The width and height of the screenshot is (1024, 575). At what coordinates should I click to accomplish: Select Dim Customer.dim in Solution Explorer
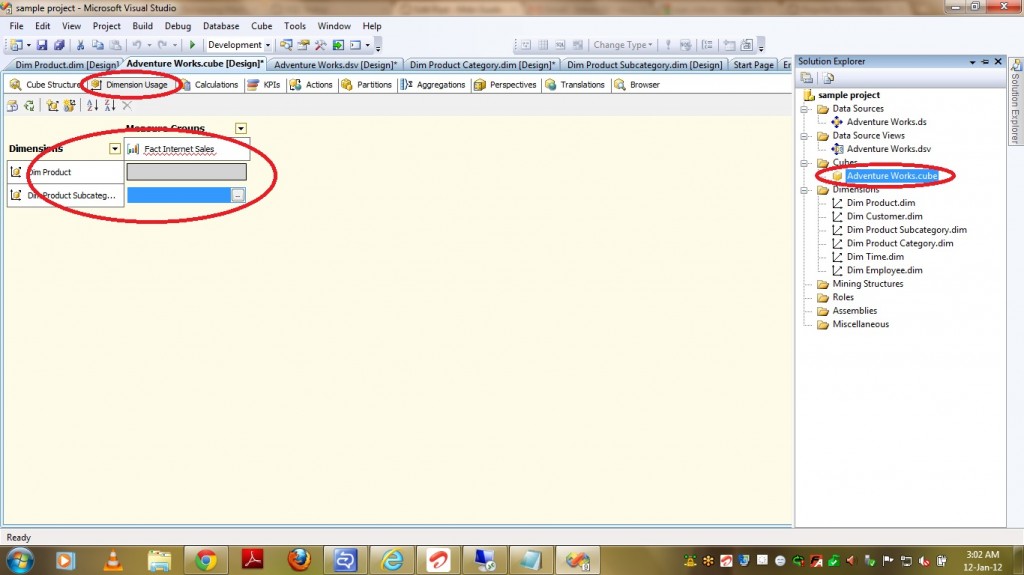click(884, 216)
